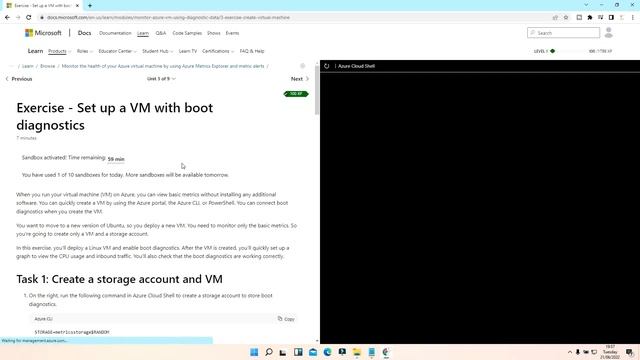
Task: Open a new browser tab
Action: coord(90,6)
